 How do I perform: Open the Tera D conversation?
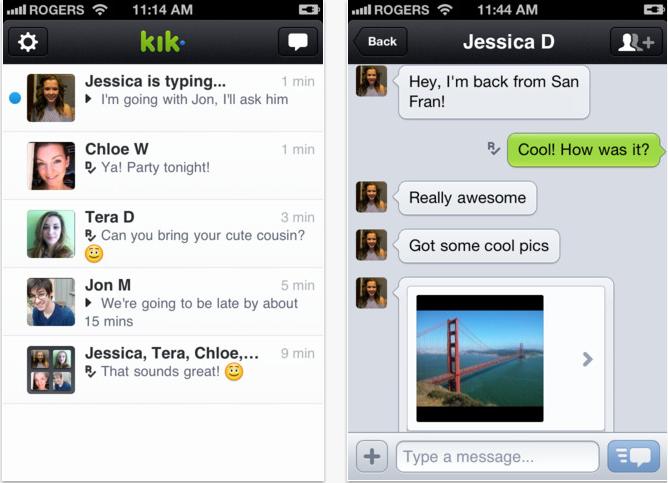pos(163,234)
